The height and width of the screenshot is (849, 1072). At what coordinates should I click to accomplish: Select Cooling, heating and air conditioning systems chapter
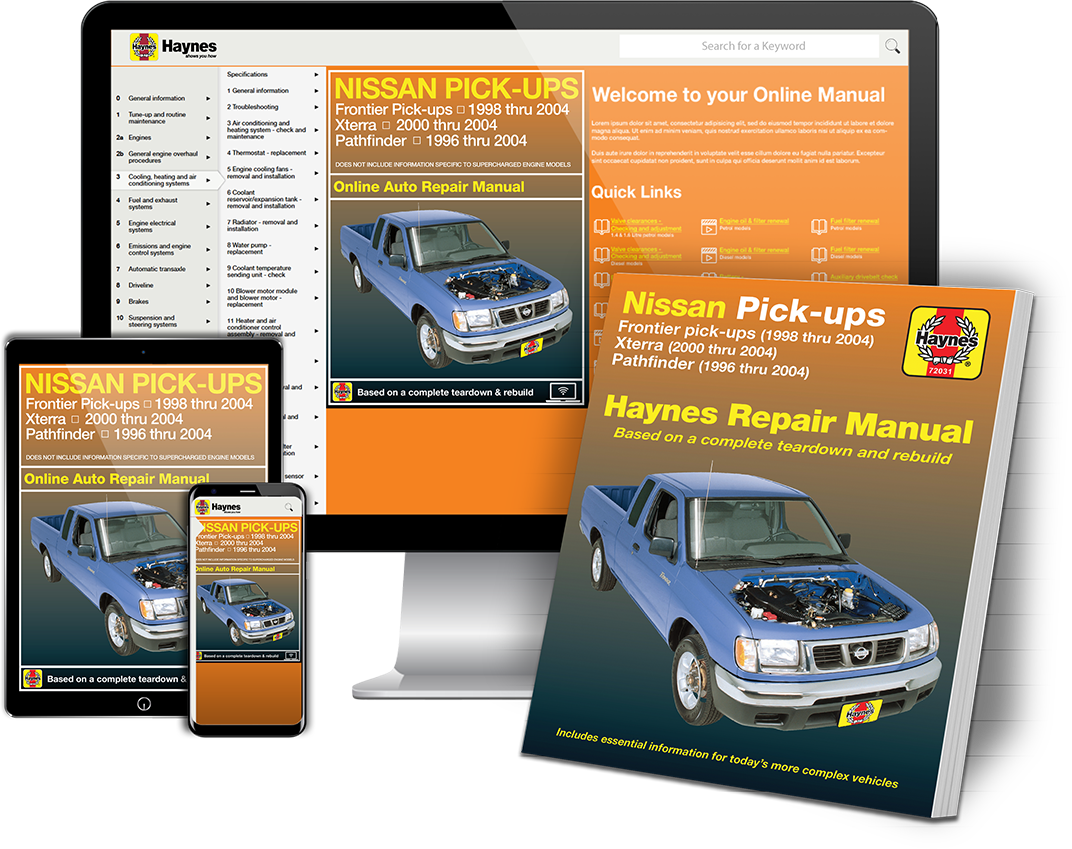point(167,180)
